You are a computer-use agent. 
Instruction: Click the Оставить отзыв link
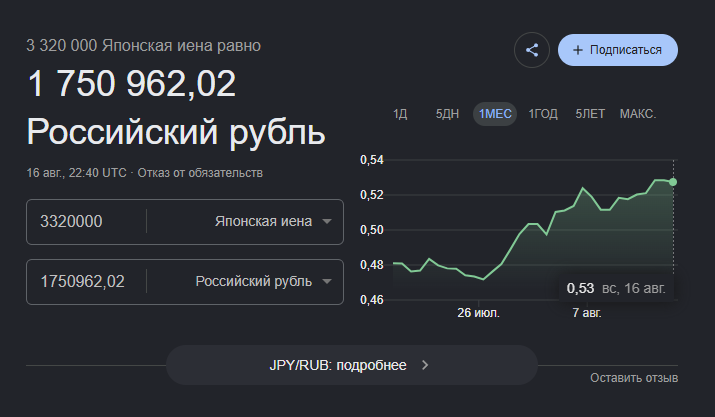point(634,378)
